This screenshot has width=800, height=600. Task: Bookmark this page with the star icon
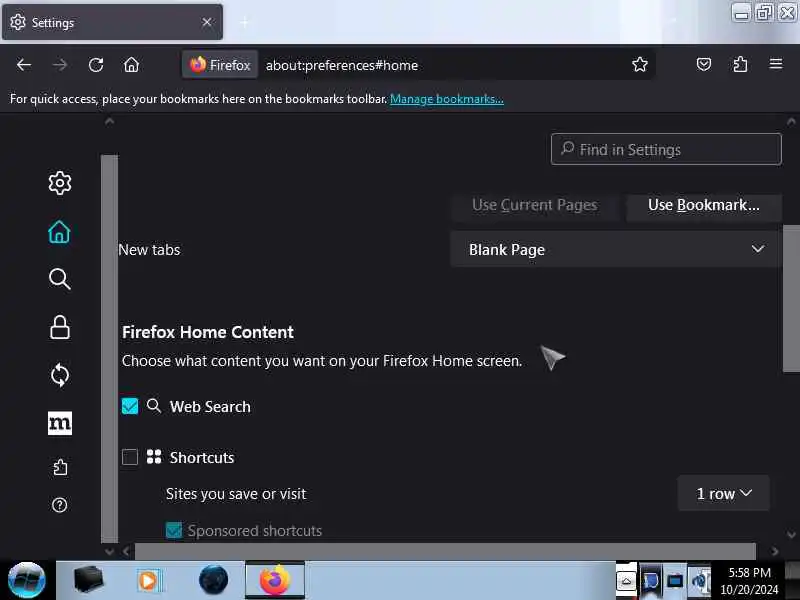[x=640, y=64]
